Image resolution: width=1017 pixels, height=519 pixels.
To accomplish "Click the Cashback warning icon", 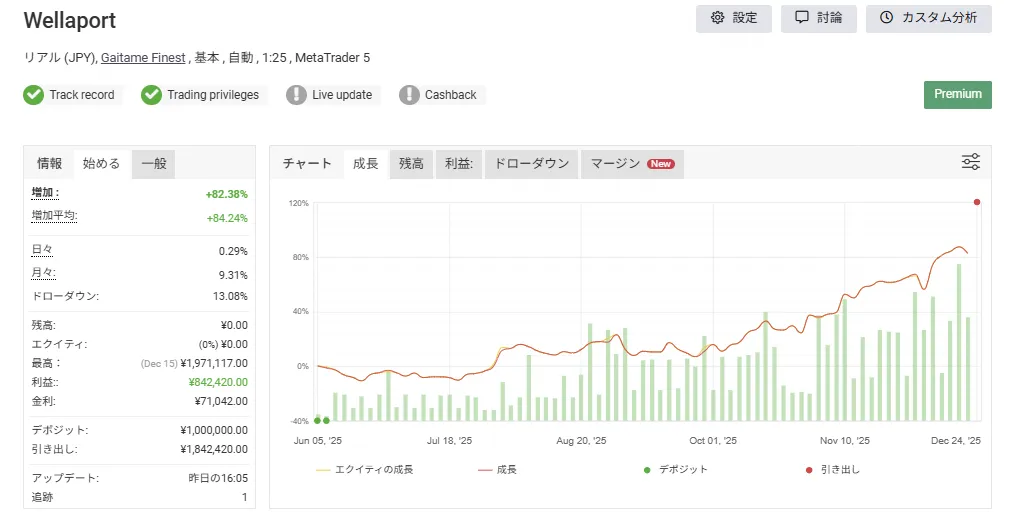I will pyautogui.click(x=409, y=95).
